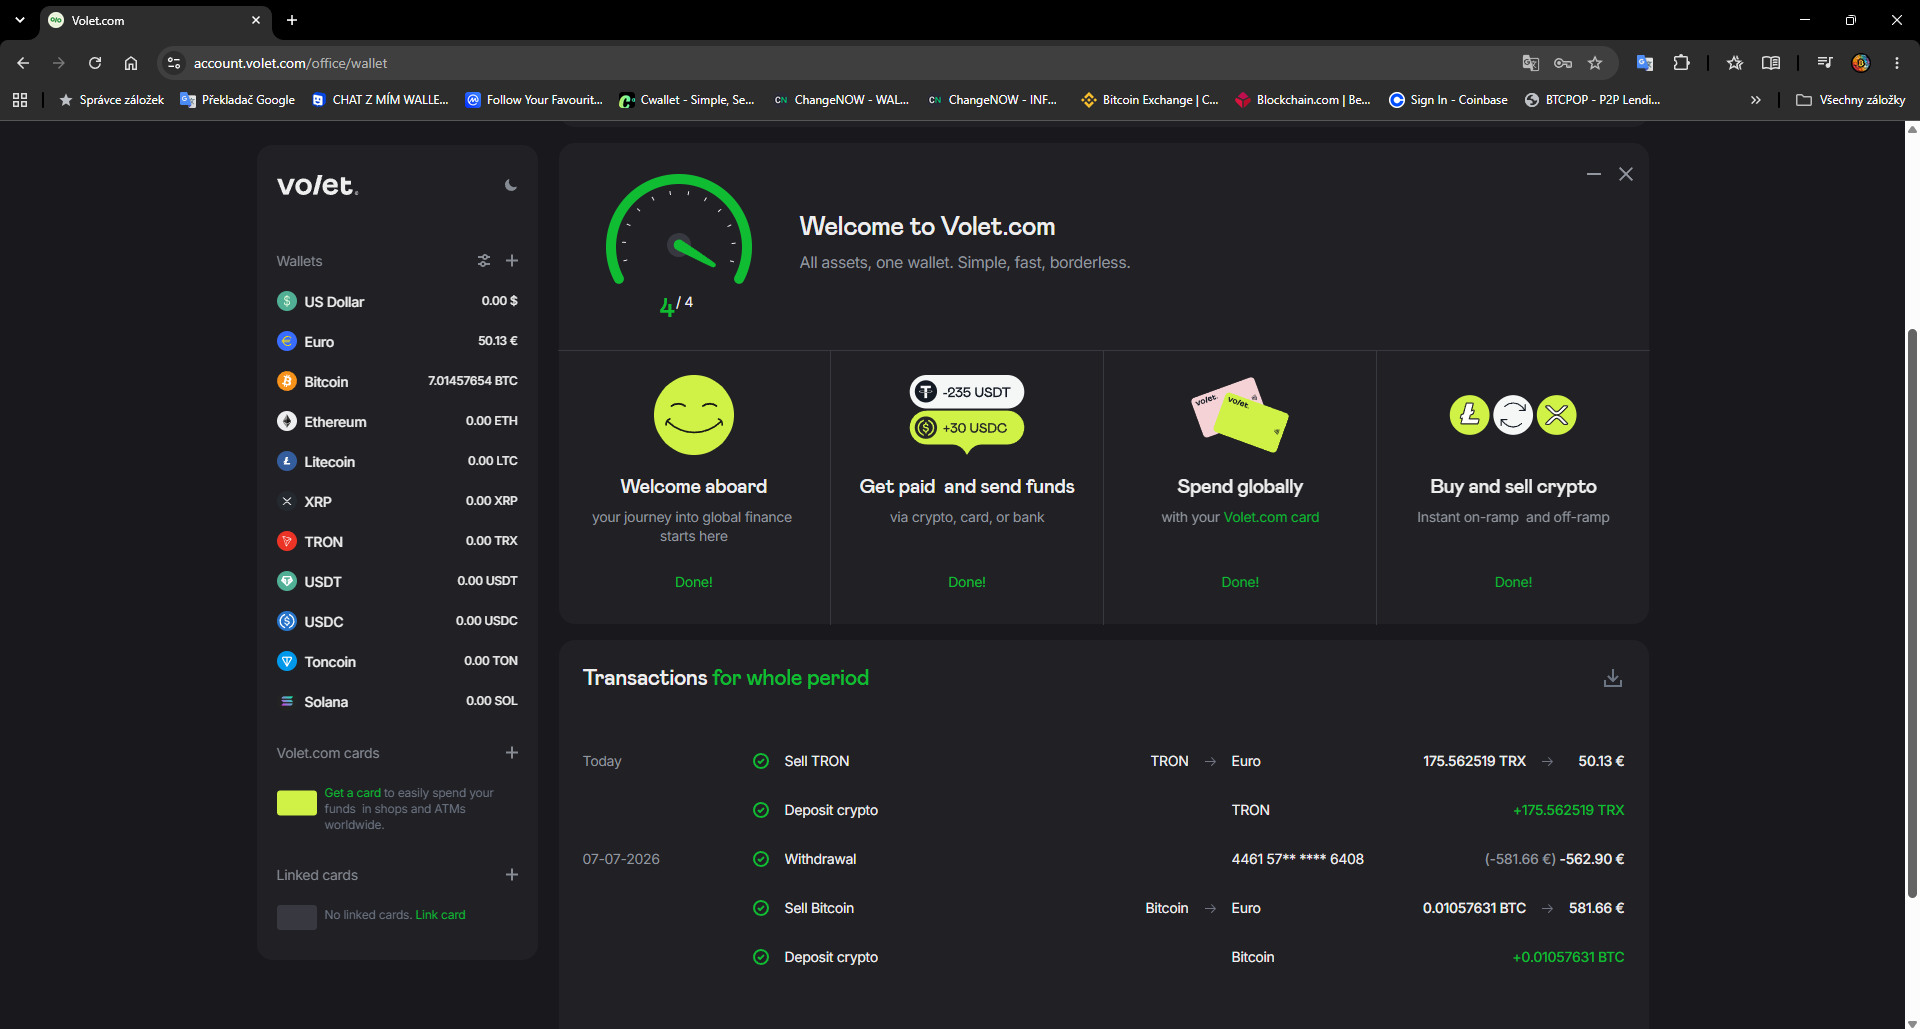Open browser extensions puzzle icon

coord(1682,63)
